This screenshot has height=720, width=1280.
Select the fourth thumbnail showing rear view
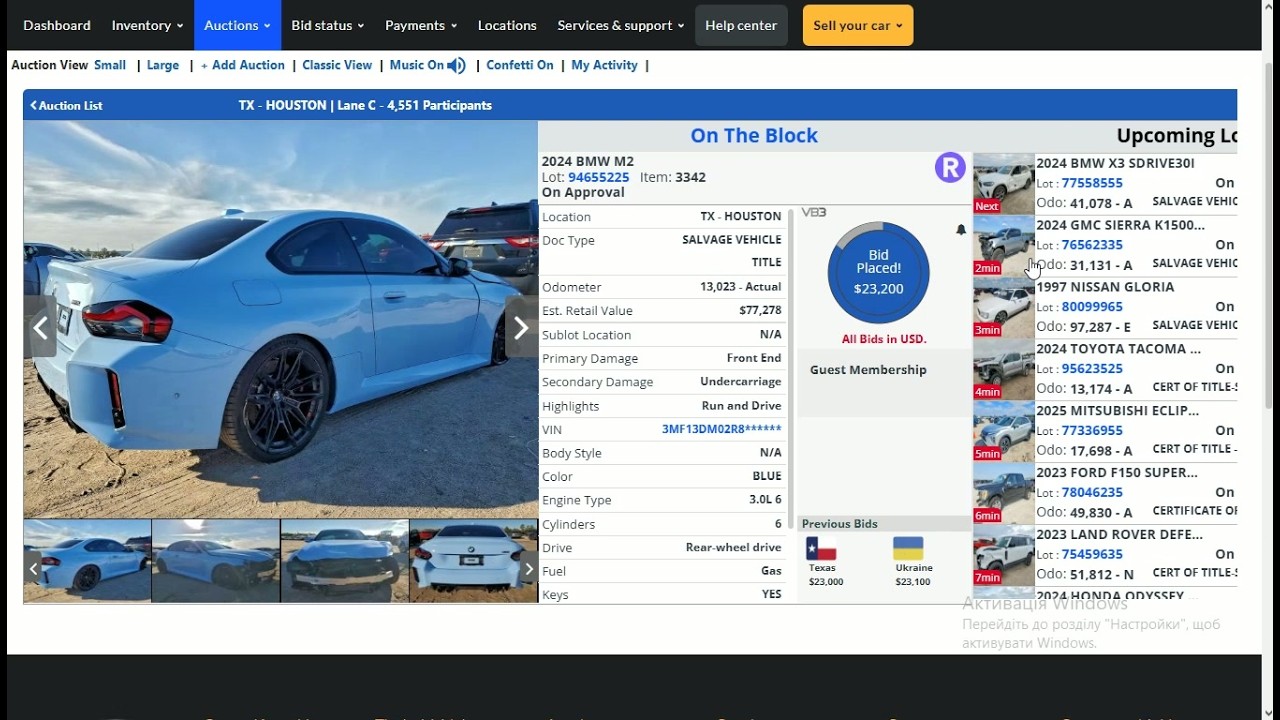tap(473, 561)
